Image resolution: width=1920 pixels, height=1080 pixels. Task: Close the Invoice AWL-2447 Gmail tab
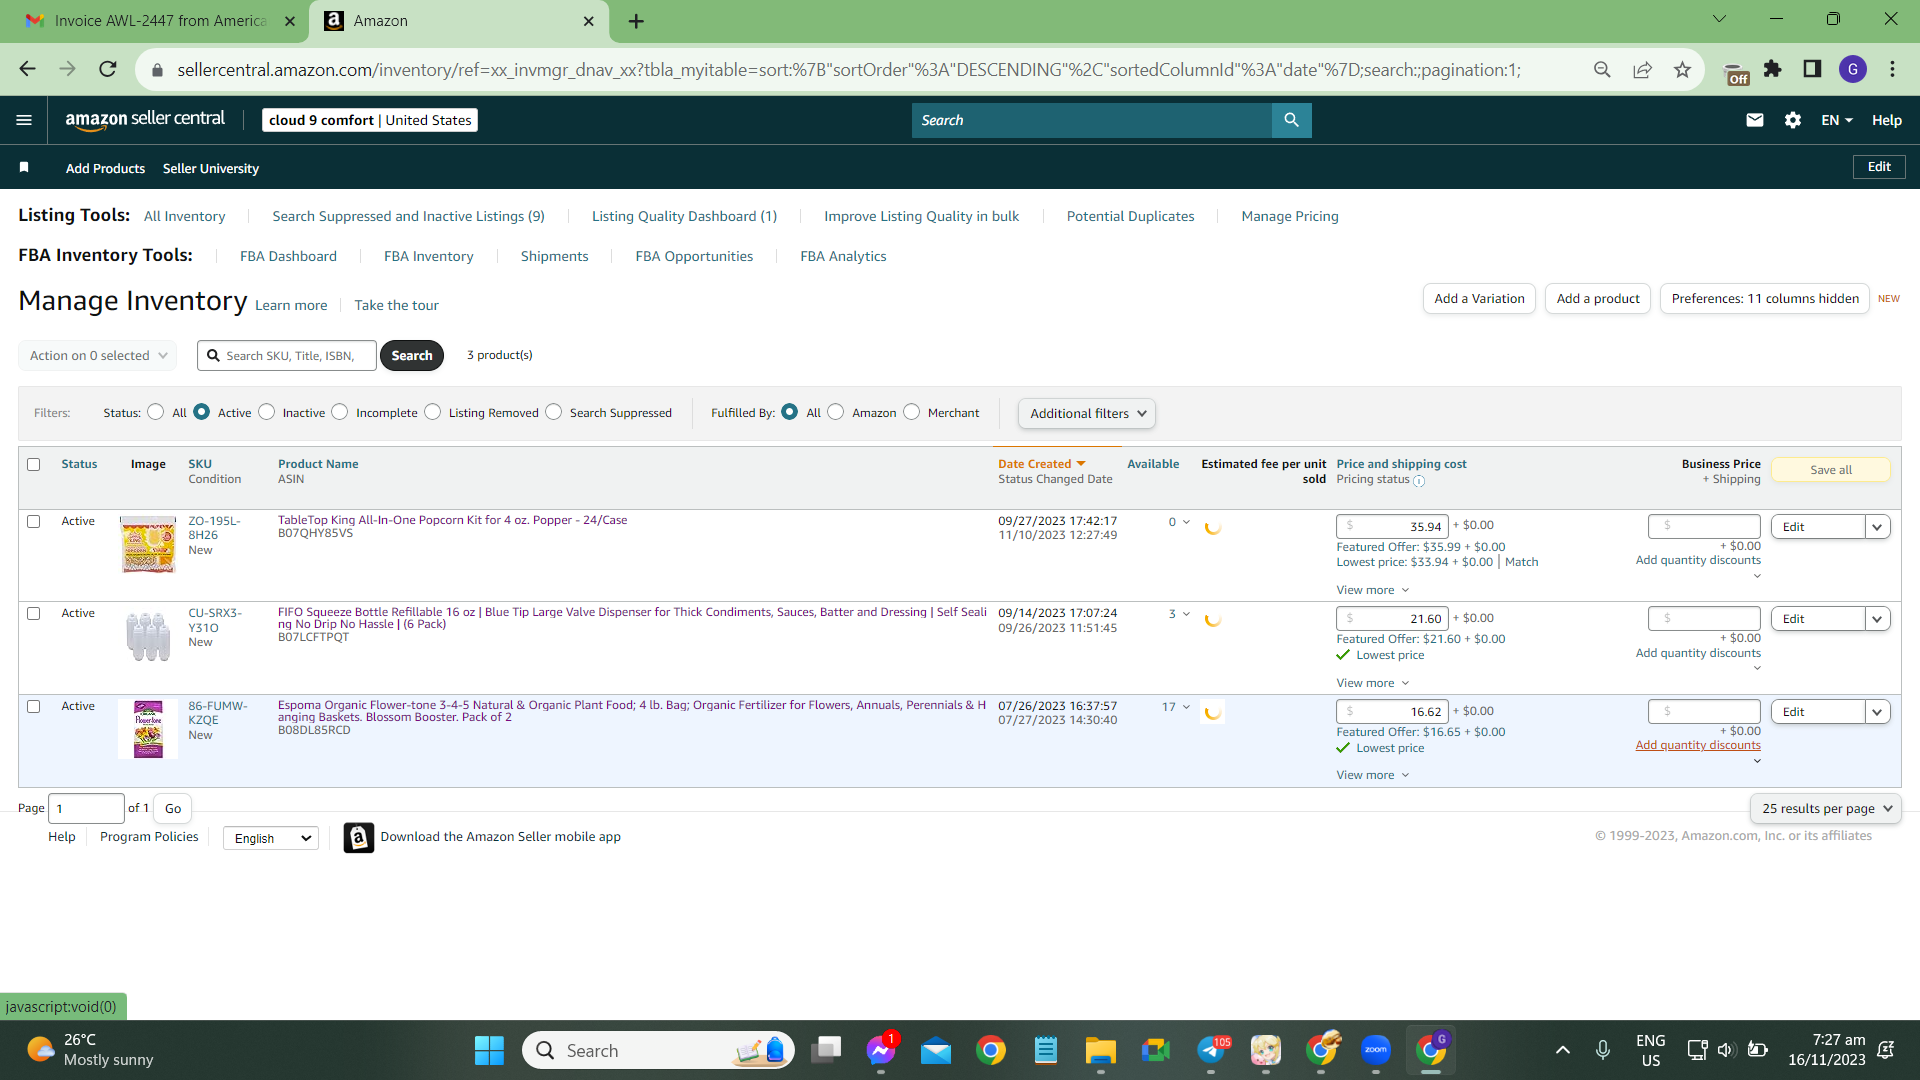[x=290, y=21]
